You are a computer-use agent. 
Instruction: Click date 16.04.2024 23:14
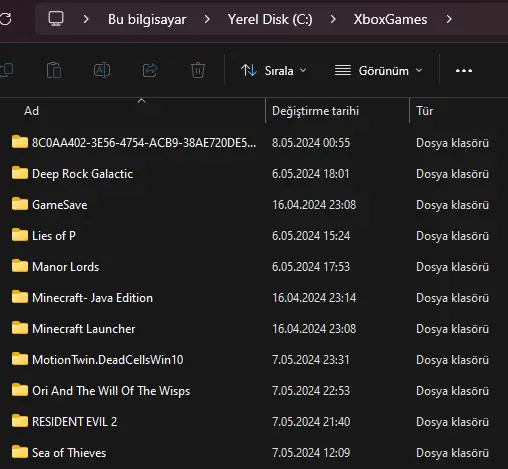click(314, 298)
